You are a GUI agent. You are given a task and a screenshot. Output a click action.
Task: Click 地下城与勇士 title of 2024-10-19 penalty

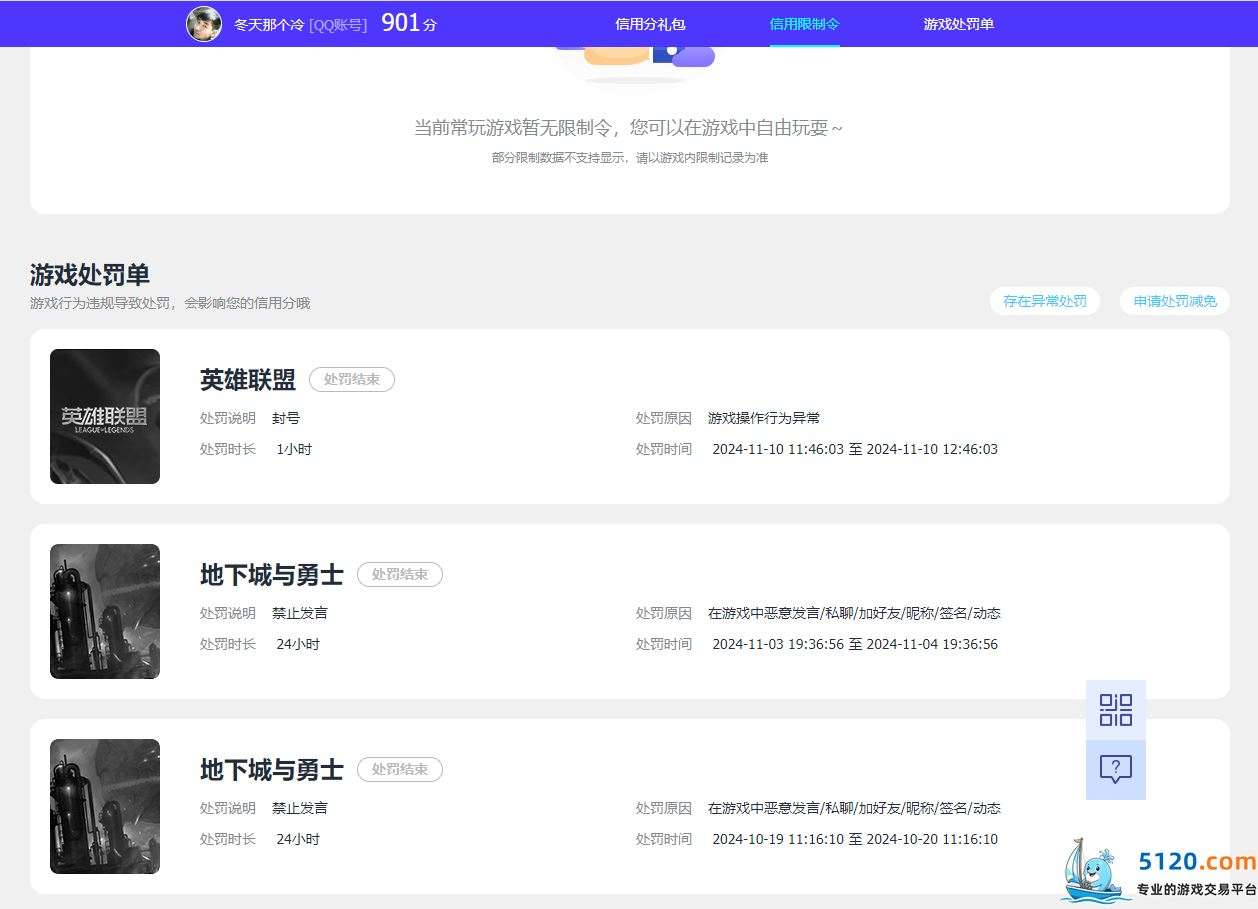(272, 770)
